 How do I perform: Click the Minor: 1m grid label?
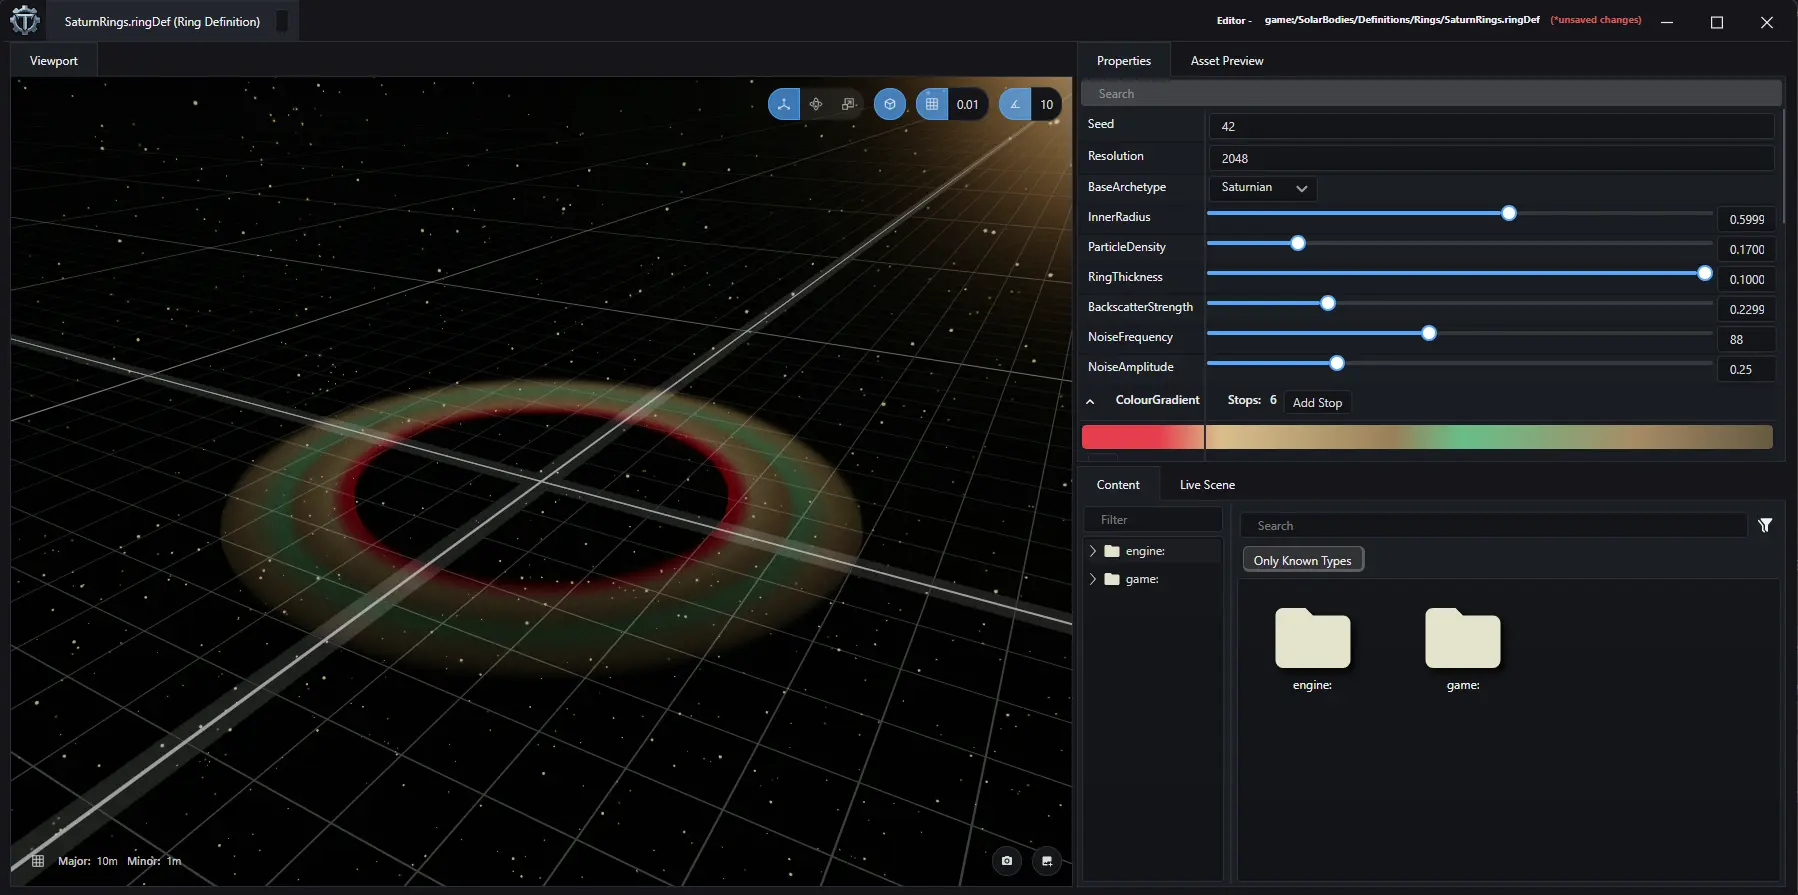pos(154,861)
